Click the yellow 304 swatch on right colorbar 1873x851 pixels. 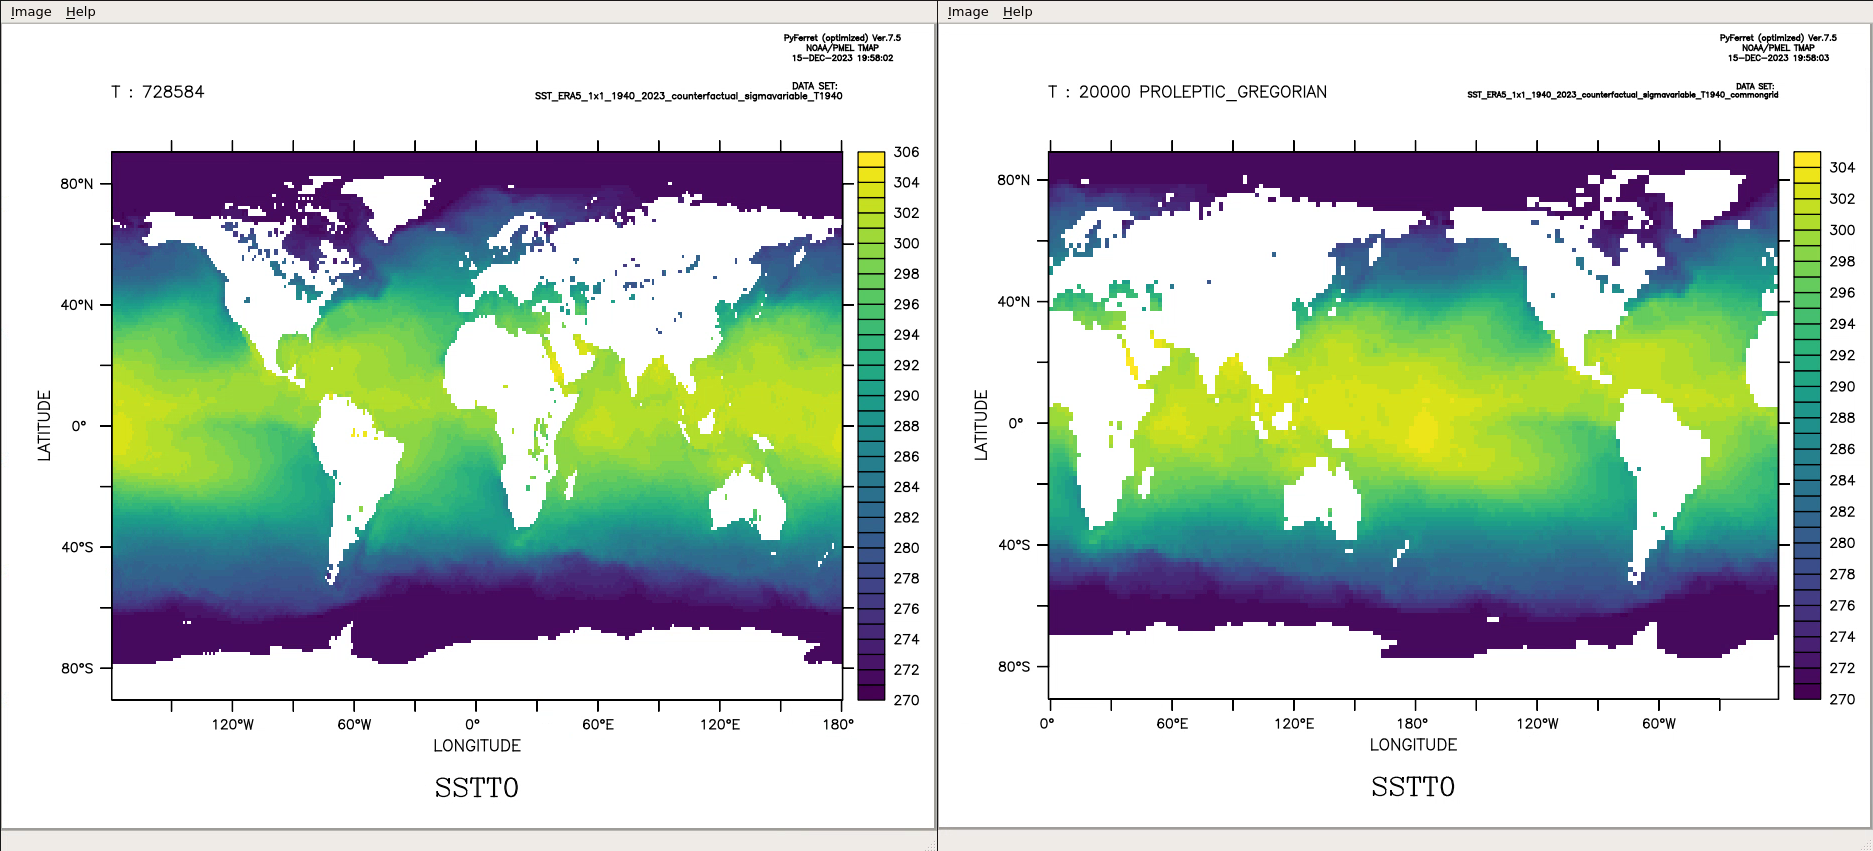1807,160
